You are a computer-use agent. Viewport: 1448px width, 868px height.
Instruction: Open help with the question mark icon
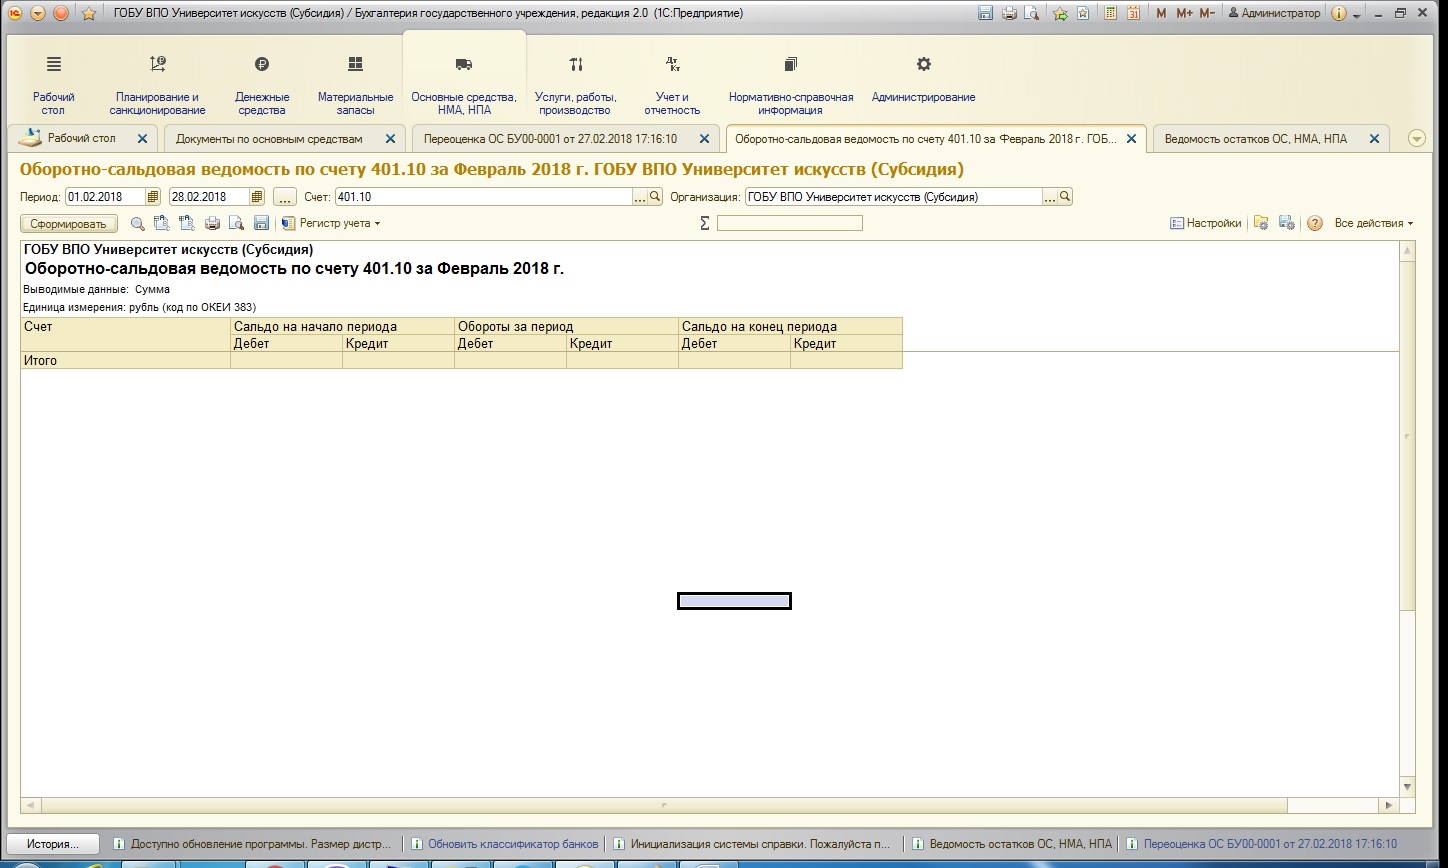tap(1315, 224)
